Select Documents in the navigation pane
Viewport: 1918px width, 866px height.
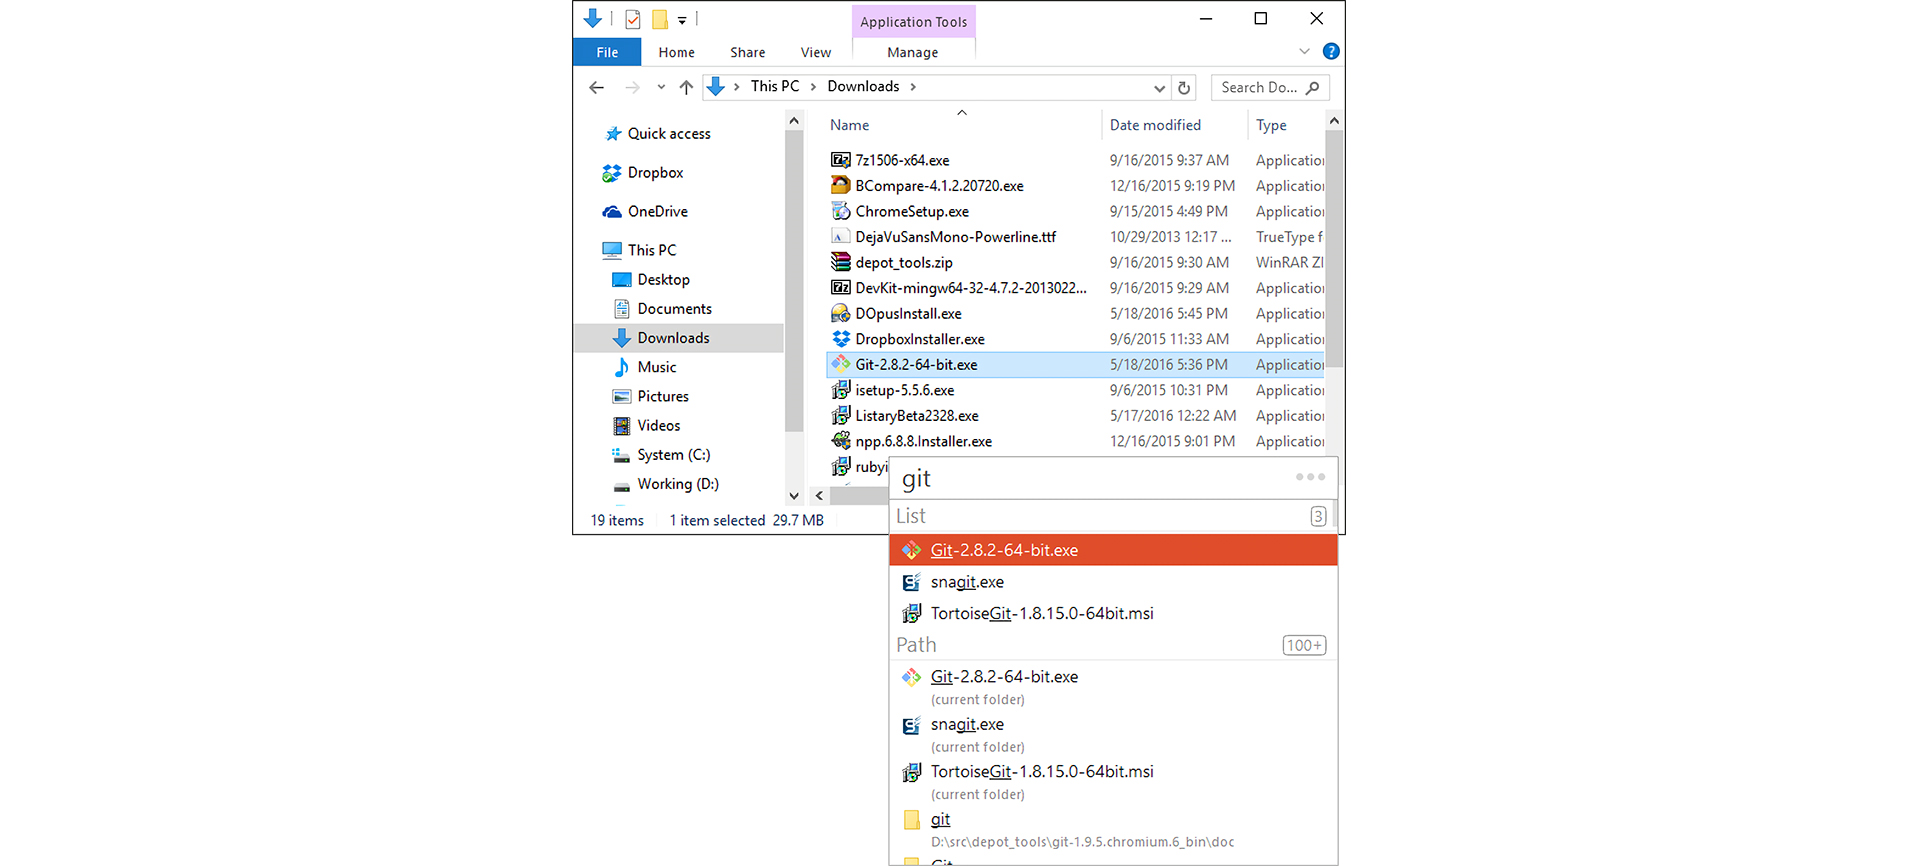pos(675,309)
